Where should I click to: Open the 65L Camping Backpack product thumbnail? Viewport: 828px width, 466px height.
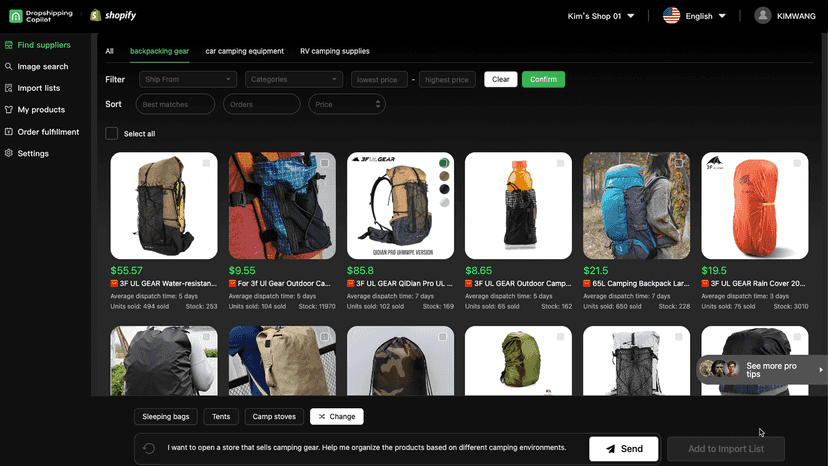click(x=636, y=206)
